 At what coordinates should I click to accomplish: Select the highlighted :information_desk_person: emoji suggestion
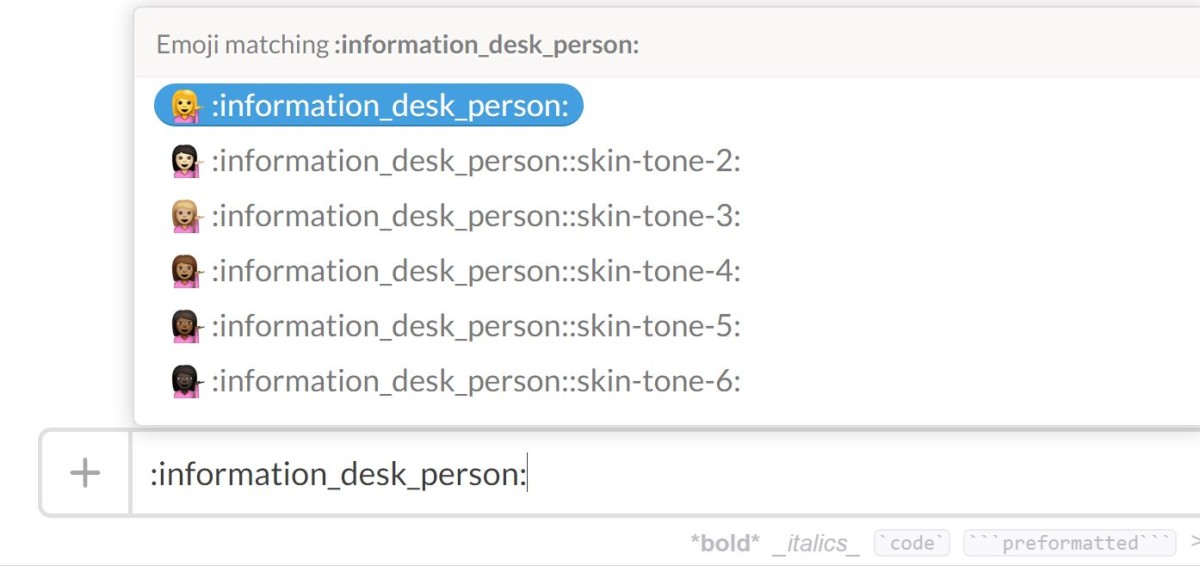coord(369,105)
